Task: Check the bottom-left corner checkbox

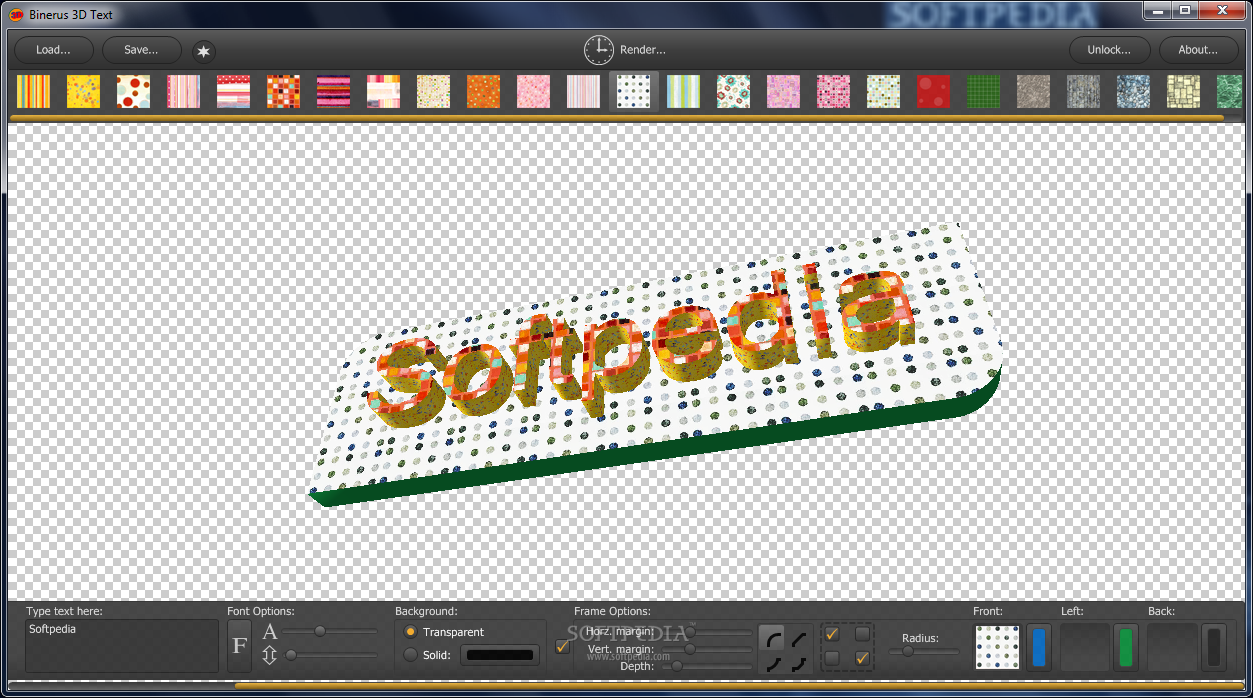Action: tap(832, 658)
